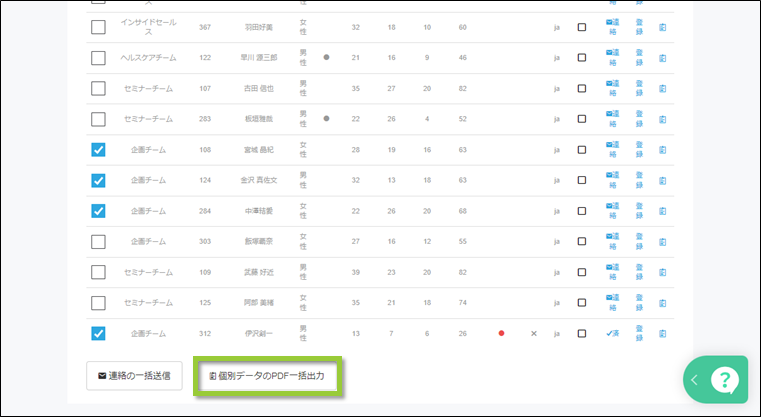761x417 pixels.
Task: Click the PDF icon in 羽田好美's row
Action: 662,27
